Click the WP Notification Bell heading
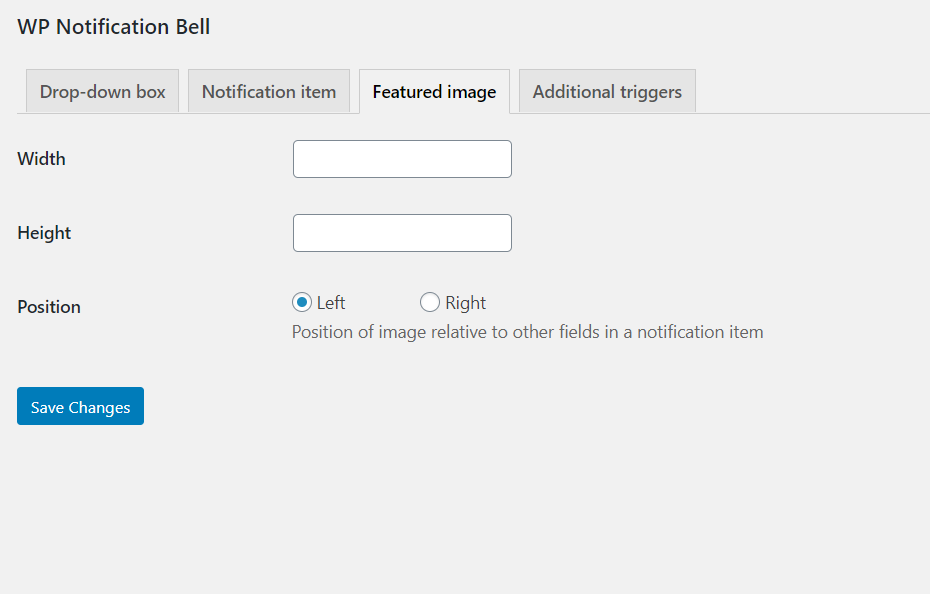Viewport: 930px width, 594px height. click(x=114, y=27)
